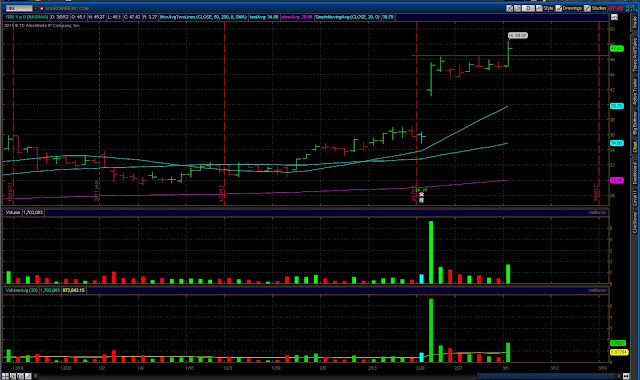Click the colored clipboard link icon beside symbol
Viewport: 640px width, 380px height.
(x=41, y=8)
